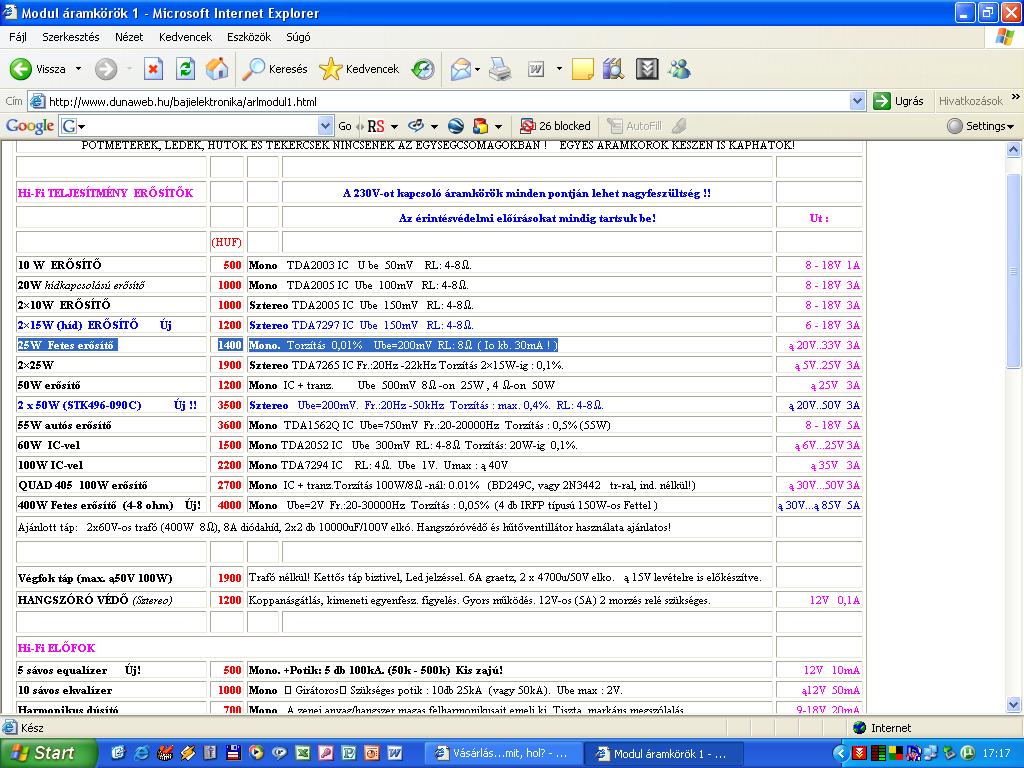Print the page using the printer icon
The image size is (1024, 768).
click(500, 69)
